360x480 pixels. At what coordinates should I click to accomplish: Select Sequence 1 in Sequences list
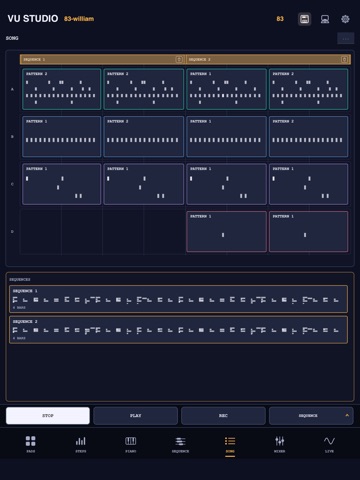click(178, 299)
